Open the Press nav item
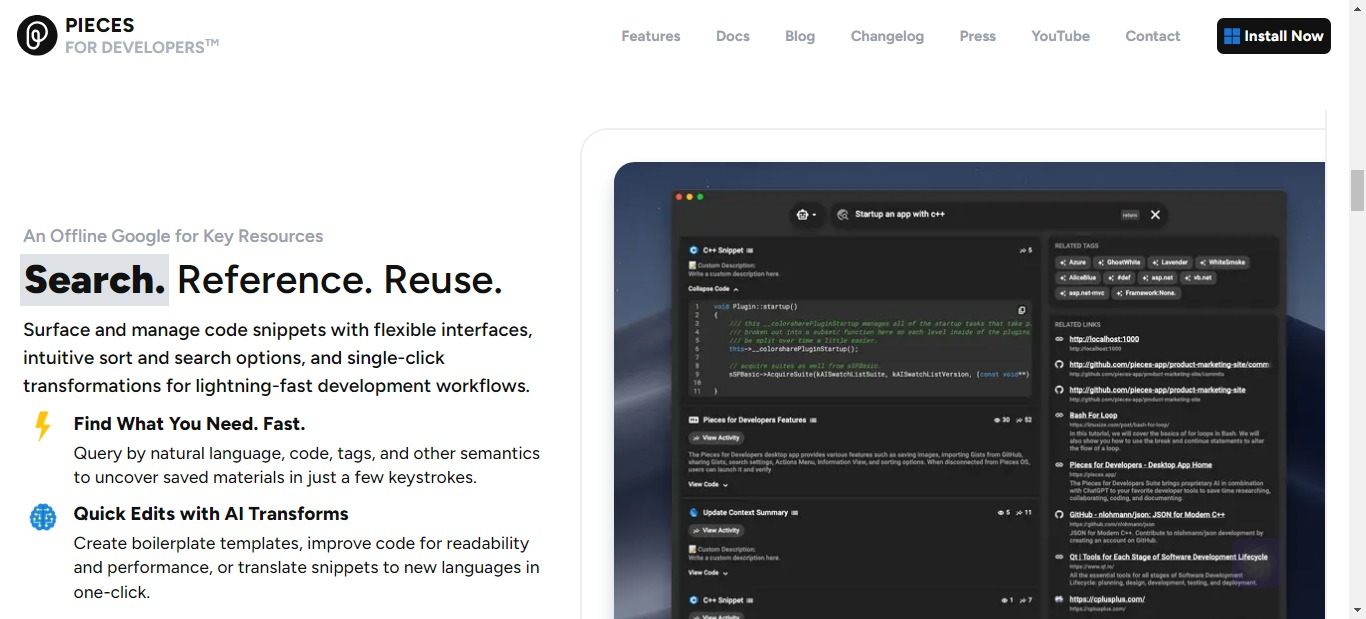The width and height of the screenshot is (1366, 619). [978, 36]
